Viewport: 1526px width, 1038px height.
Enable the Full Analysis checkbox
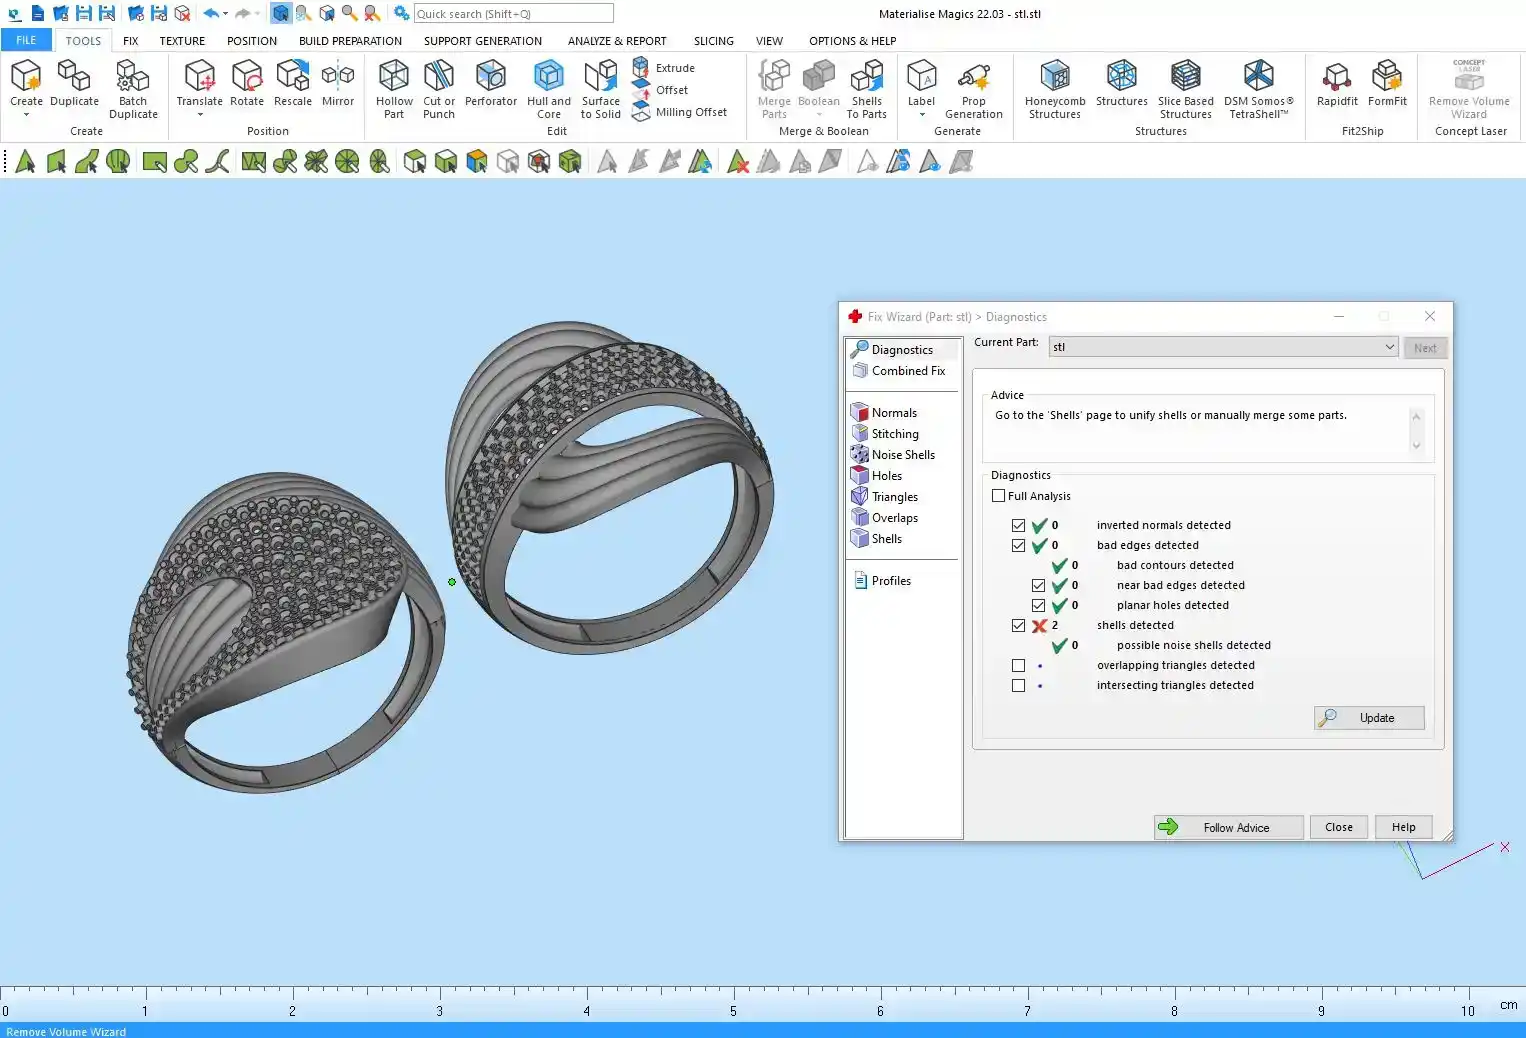pos(998,496)
